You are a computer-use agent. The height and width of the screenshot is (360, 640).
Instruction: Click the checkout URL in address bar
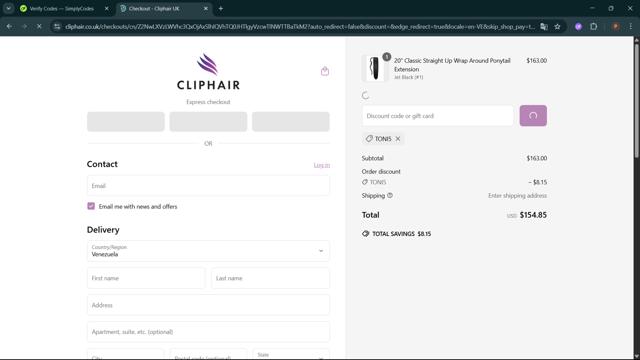pyautogui.click(x=300, y=27)
